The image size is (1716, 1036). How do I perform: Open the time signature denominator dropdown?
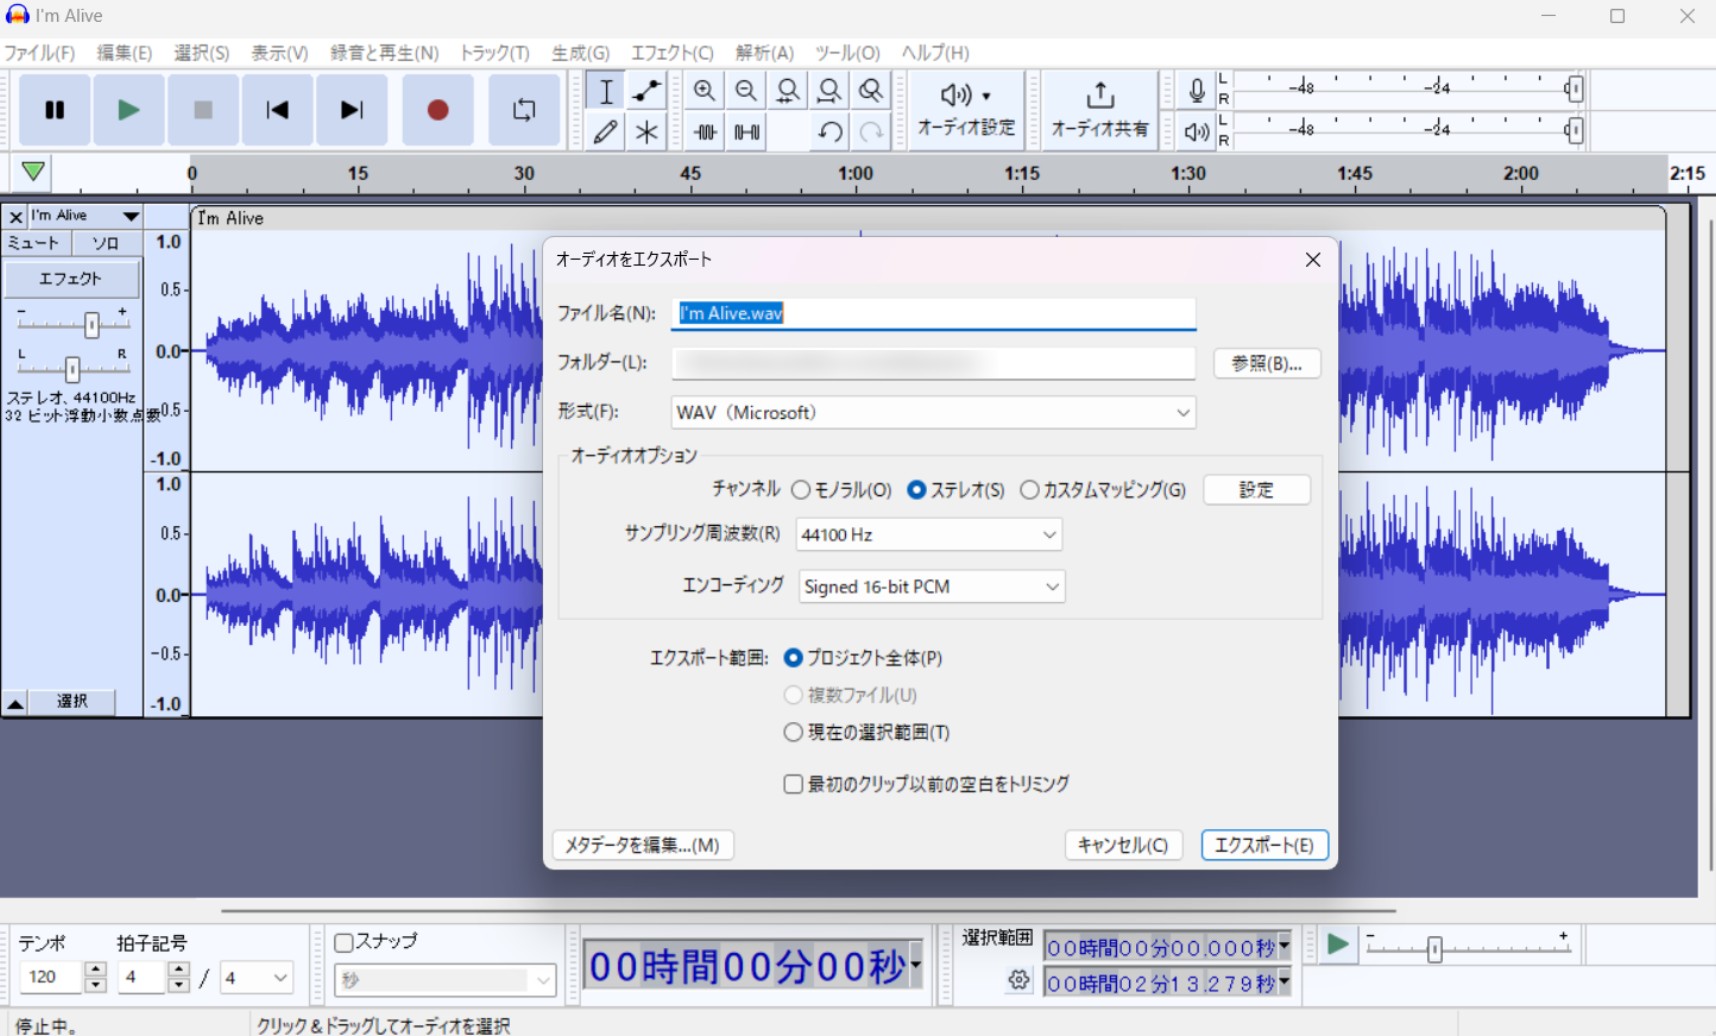pos(257,978)
